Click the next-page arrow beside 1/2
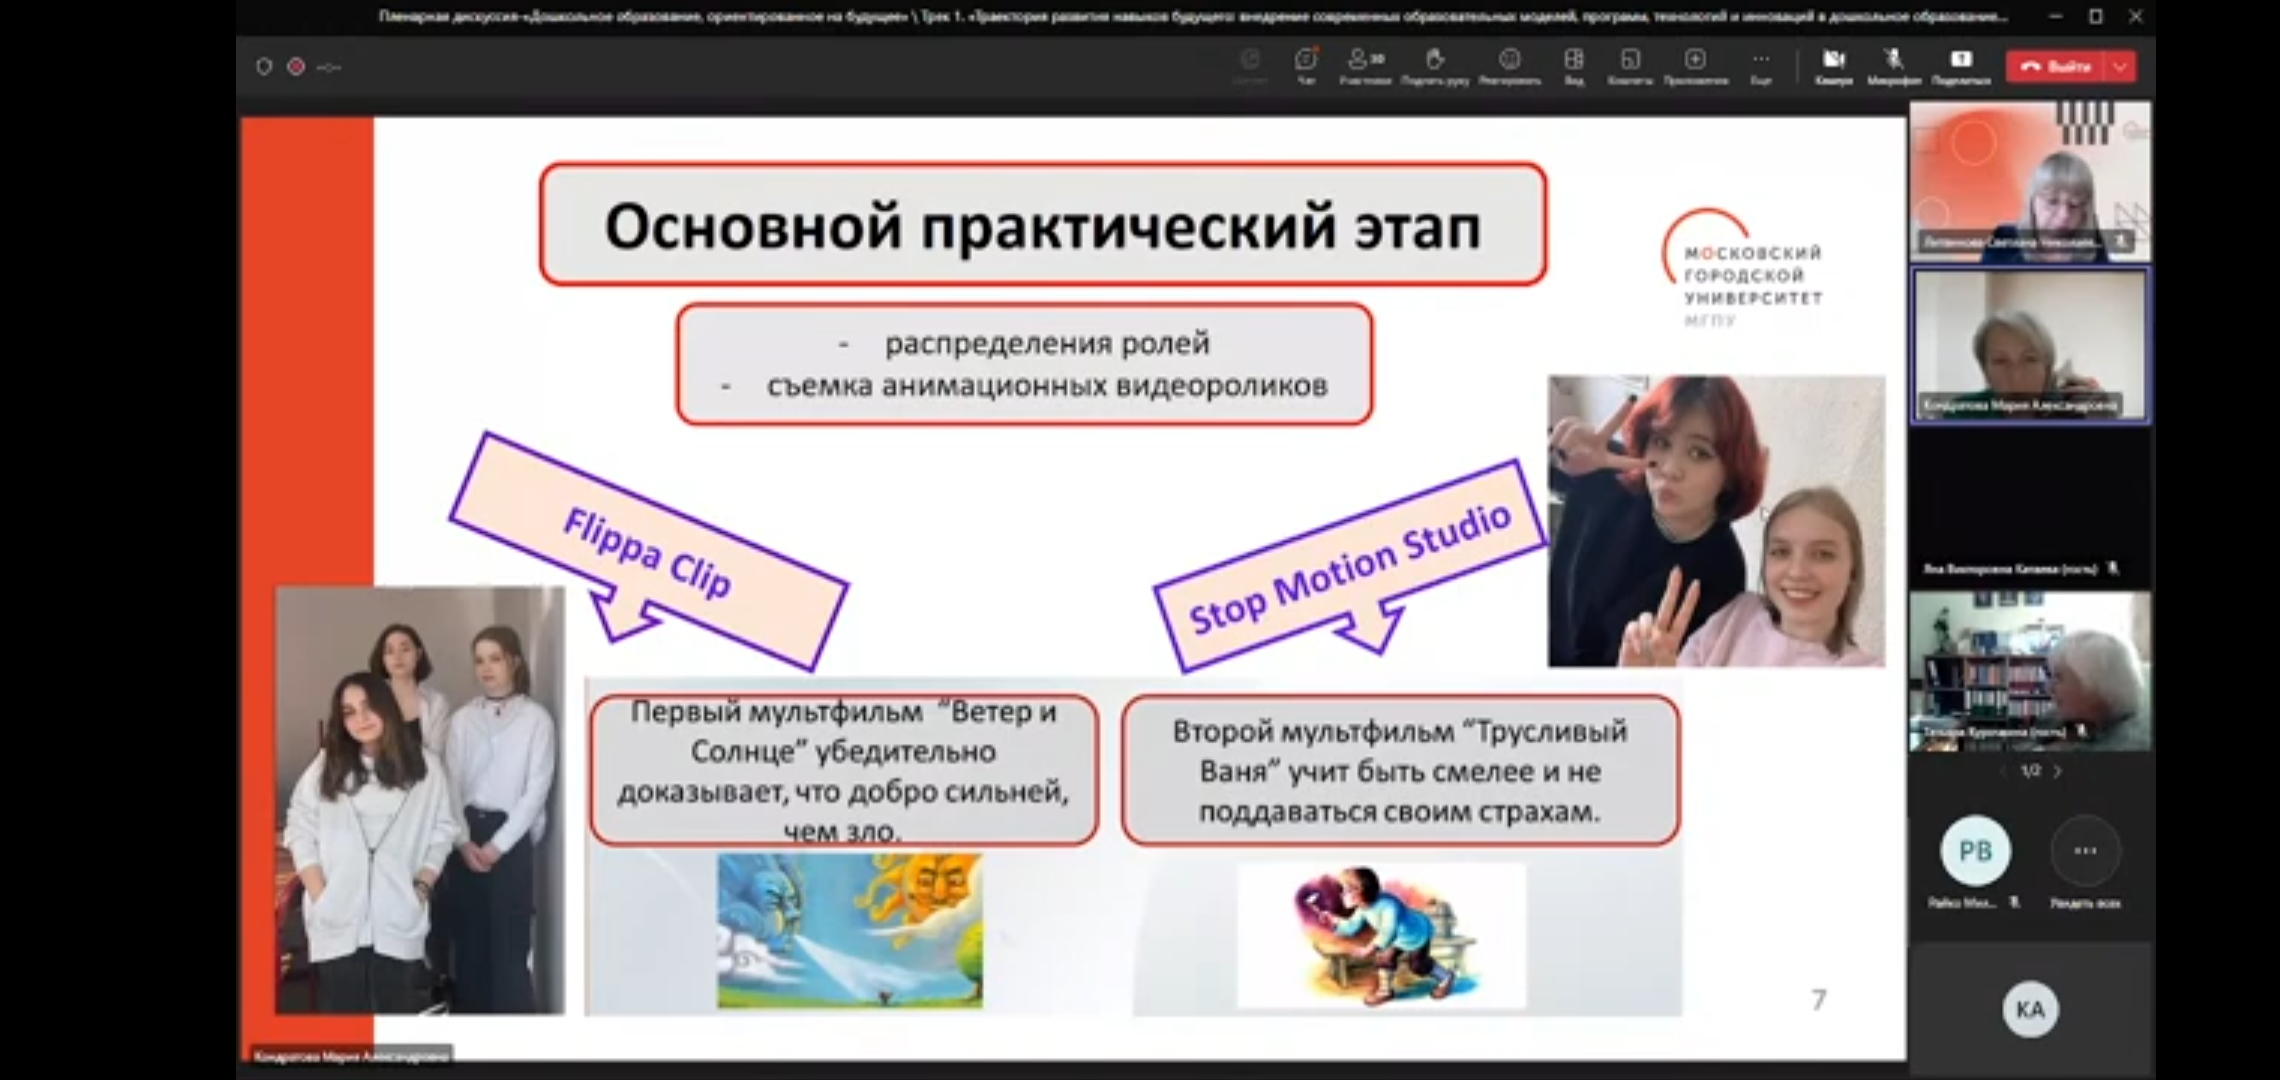Image resolution: width=2280 pixels, height=1080 pixels. (x=2058, y=771)
